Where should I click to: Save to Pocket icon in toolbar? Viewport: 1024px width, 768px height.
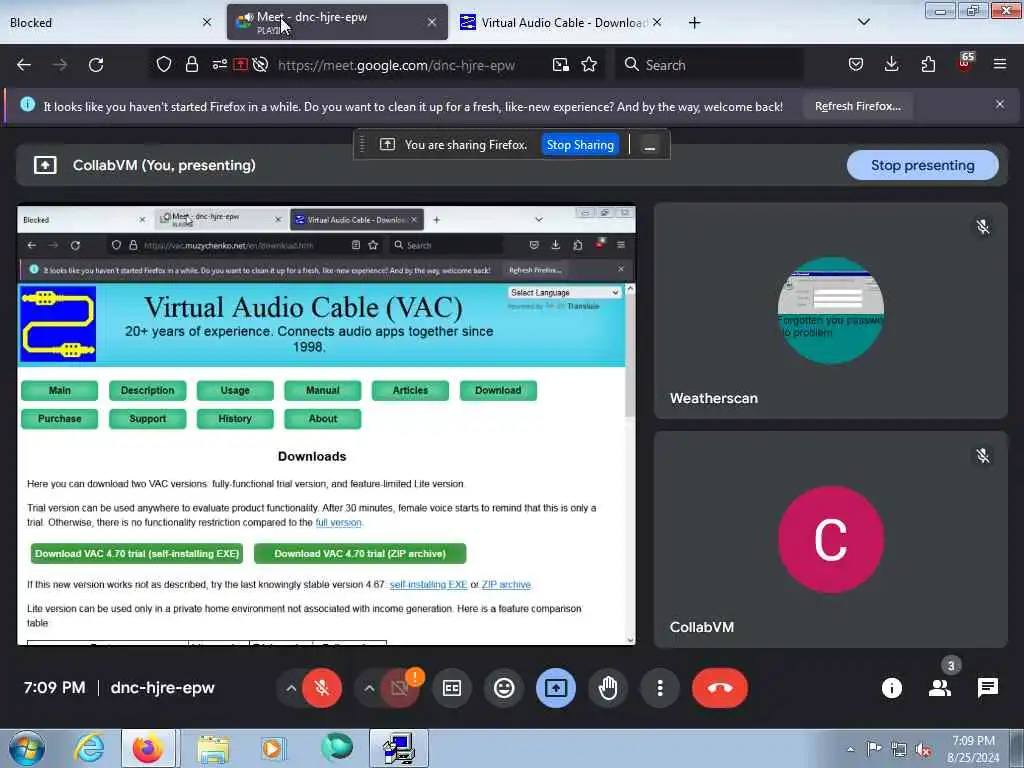click(x=856, y=65)
